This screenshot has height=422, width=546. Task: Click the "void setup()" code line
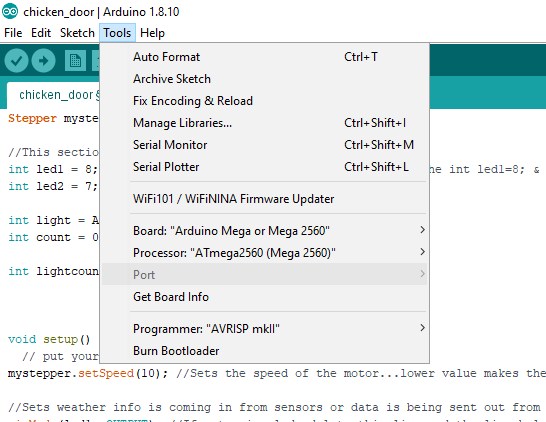pyautogui.click(x=49, y=339)
